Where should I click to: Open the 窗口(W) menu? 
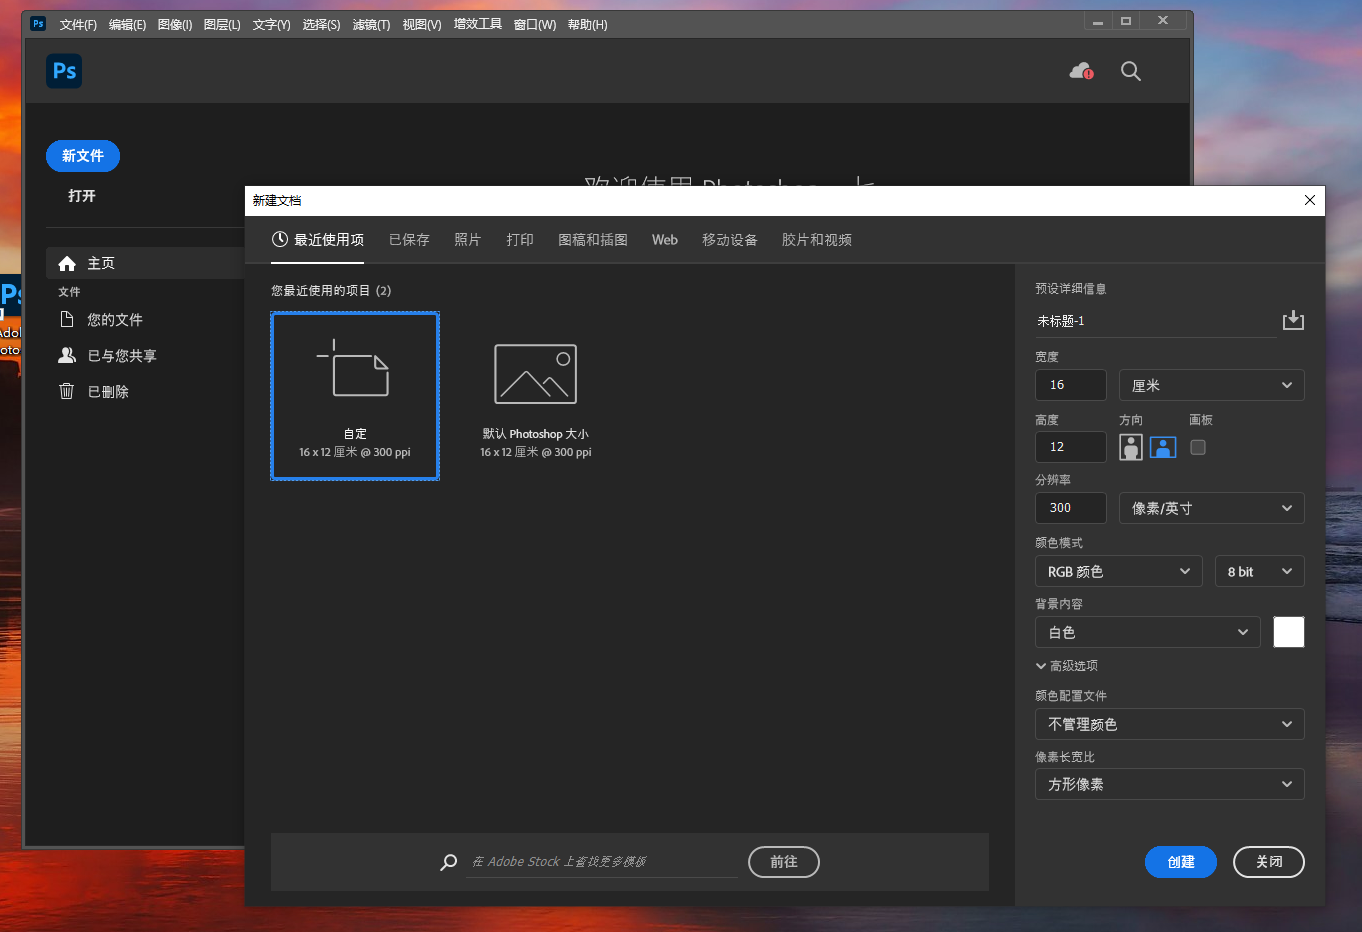(x=535, y=24)
